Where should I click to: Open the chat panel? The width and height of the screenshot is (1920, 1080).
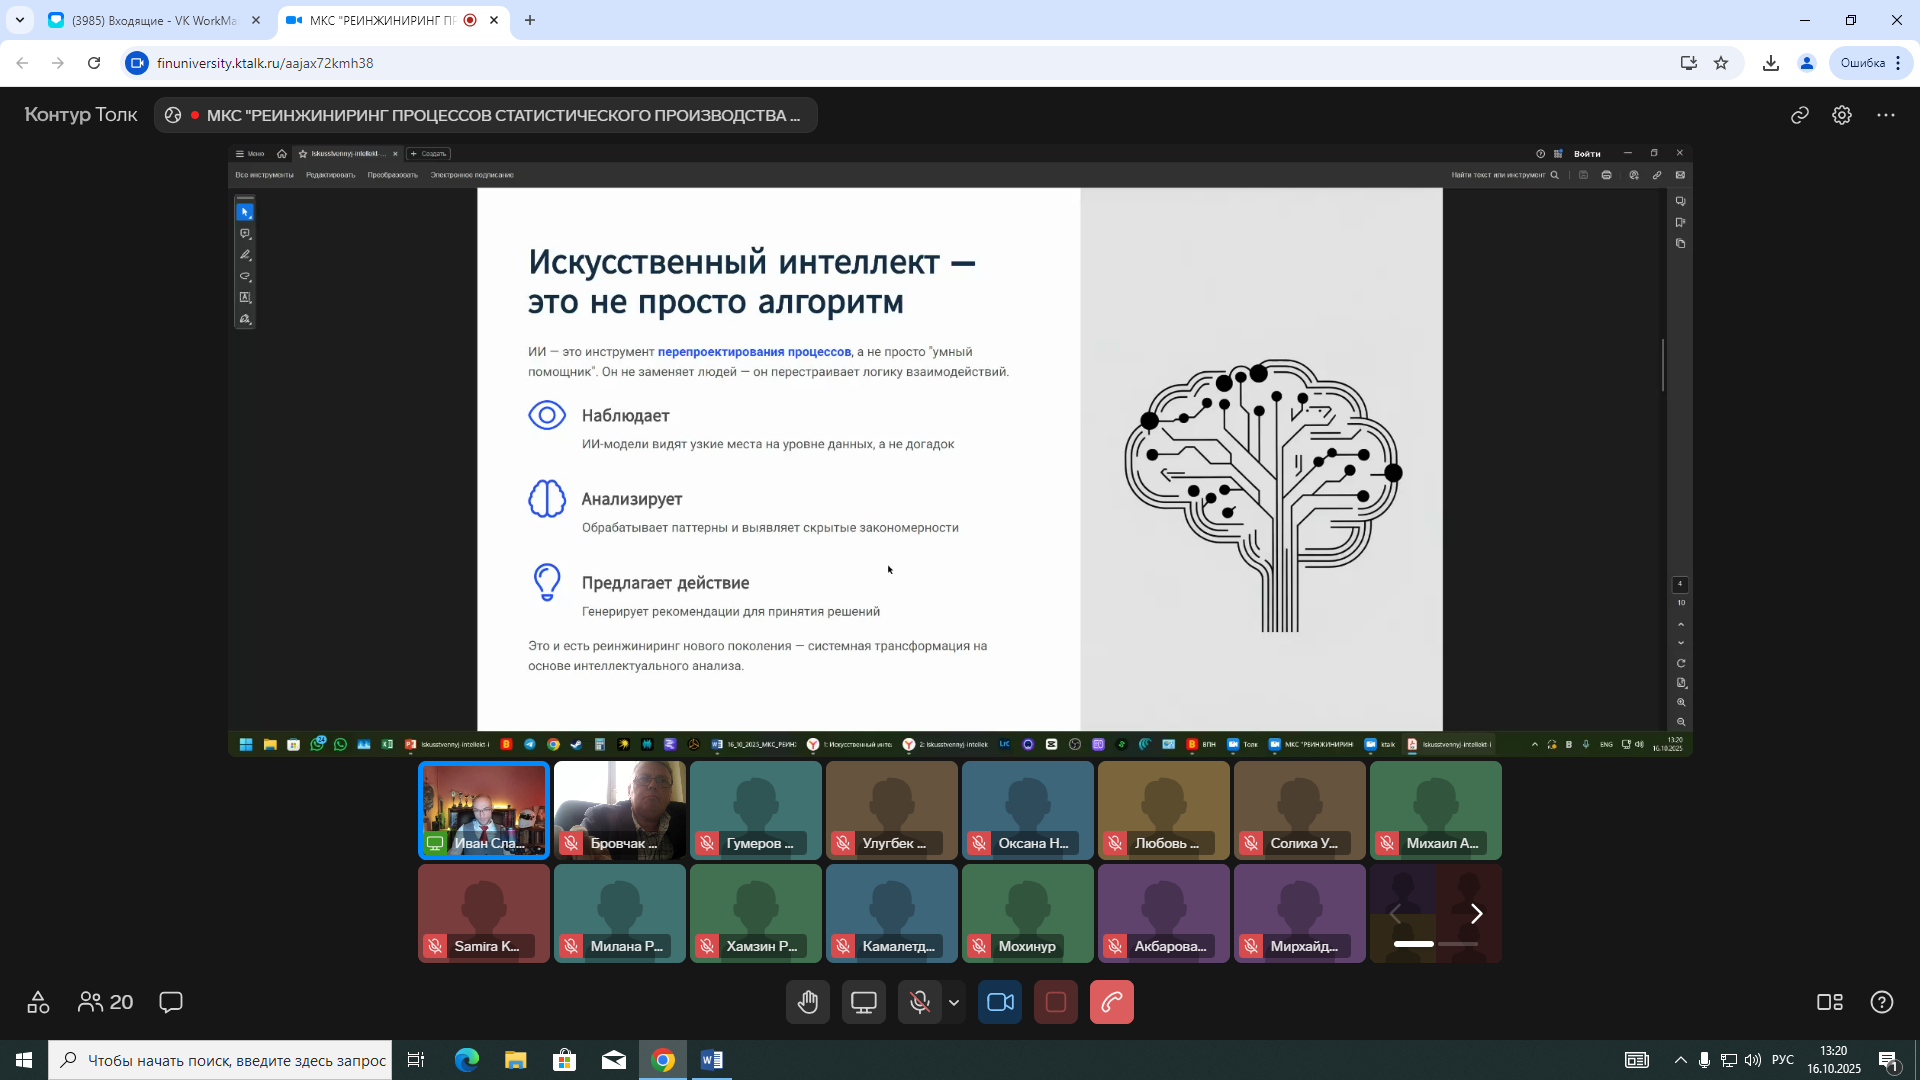(x=171, y=1002)
